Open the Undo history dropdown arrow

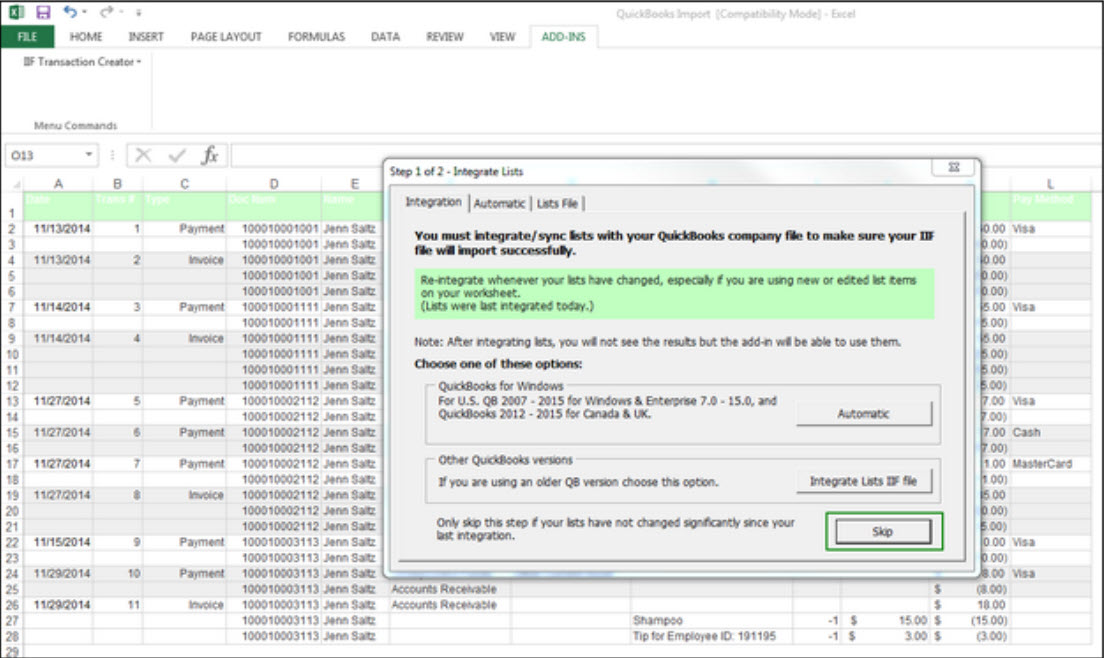84,12
